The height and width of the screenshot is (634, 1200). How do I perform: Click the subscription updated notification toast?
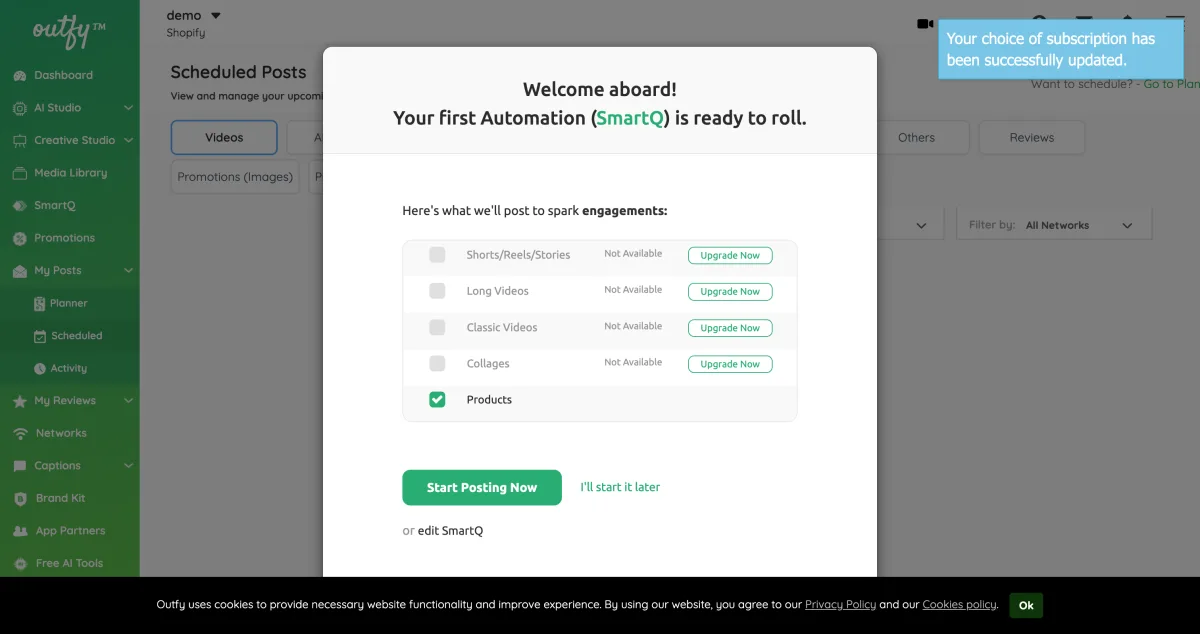[x=1061, y=49]
